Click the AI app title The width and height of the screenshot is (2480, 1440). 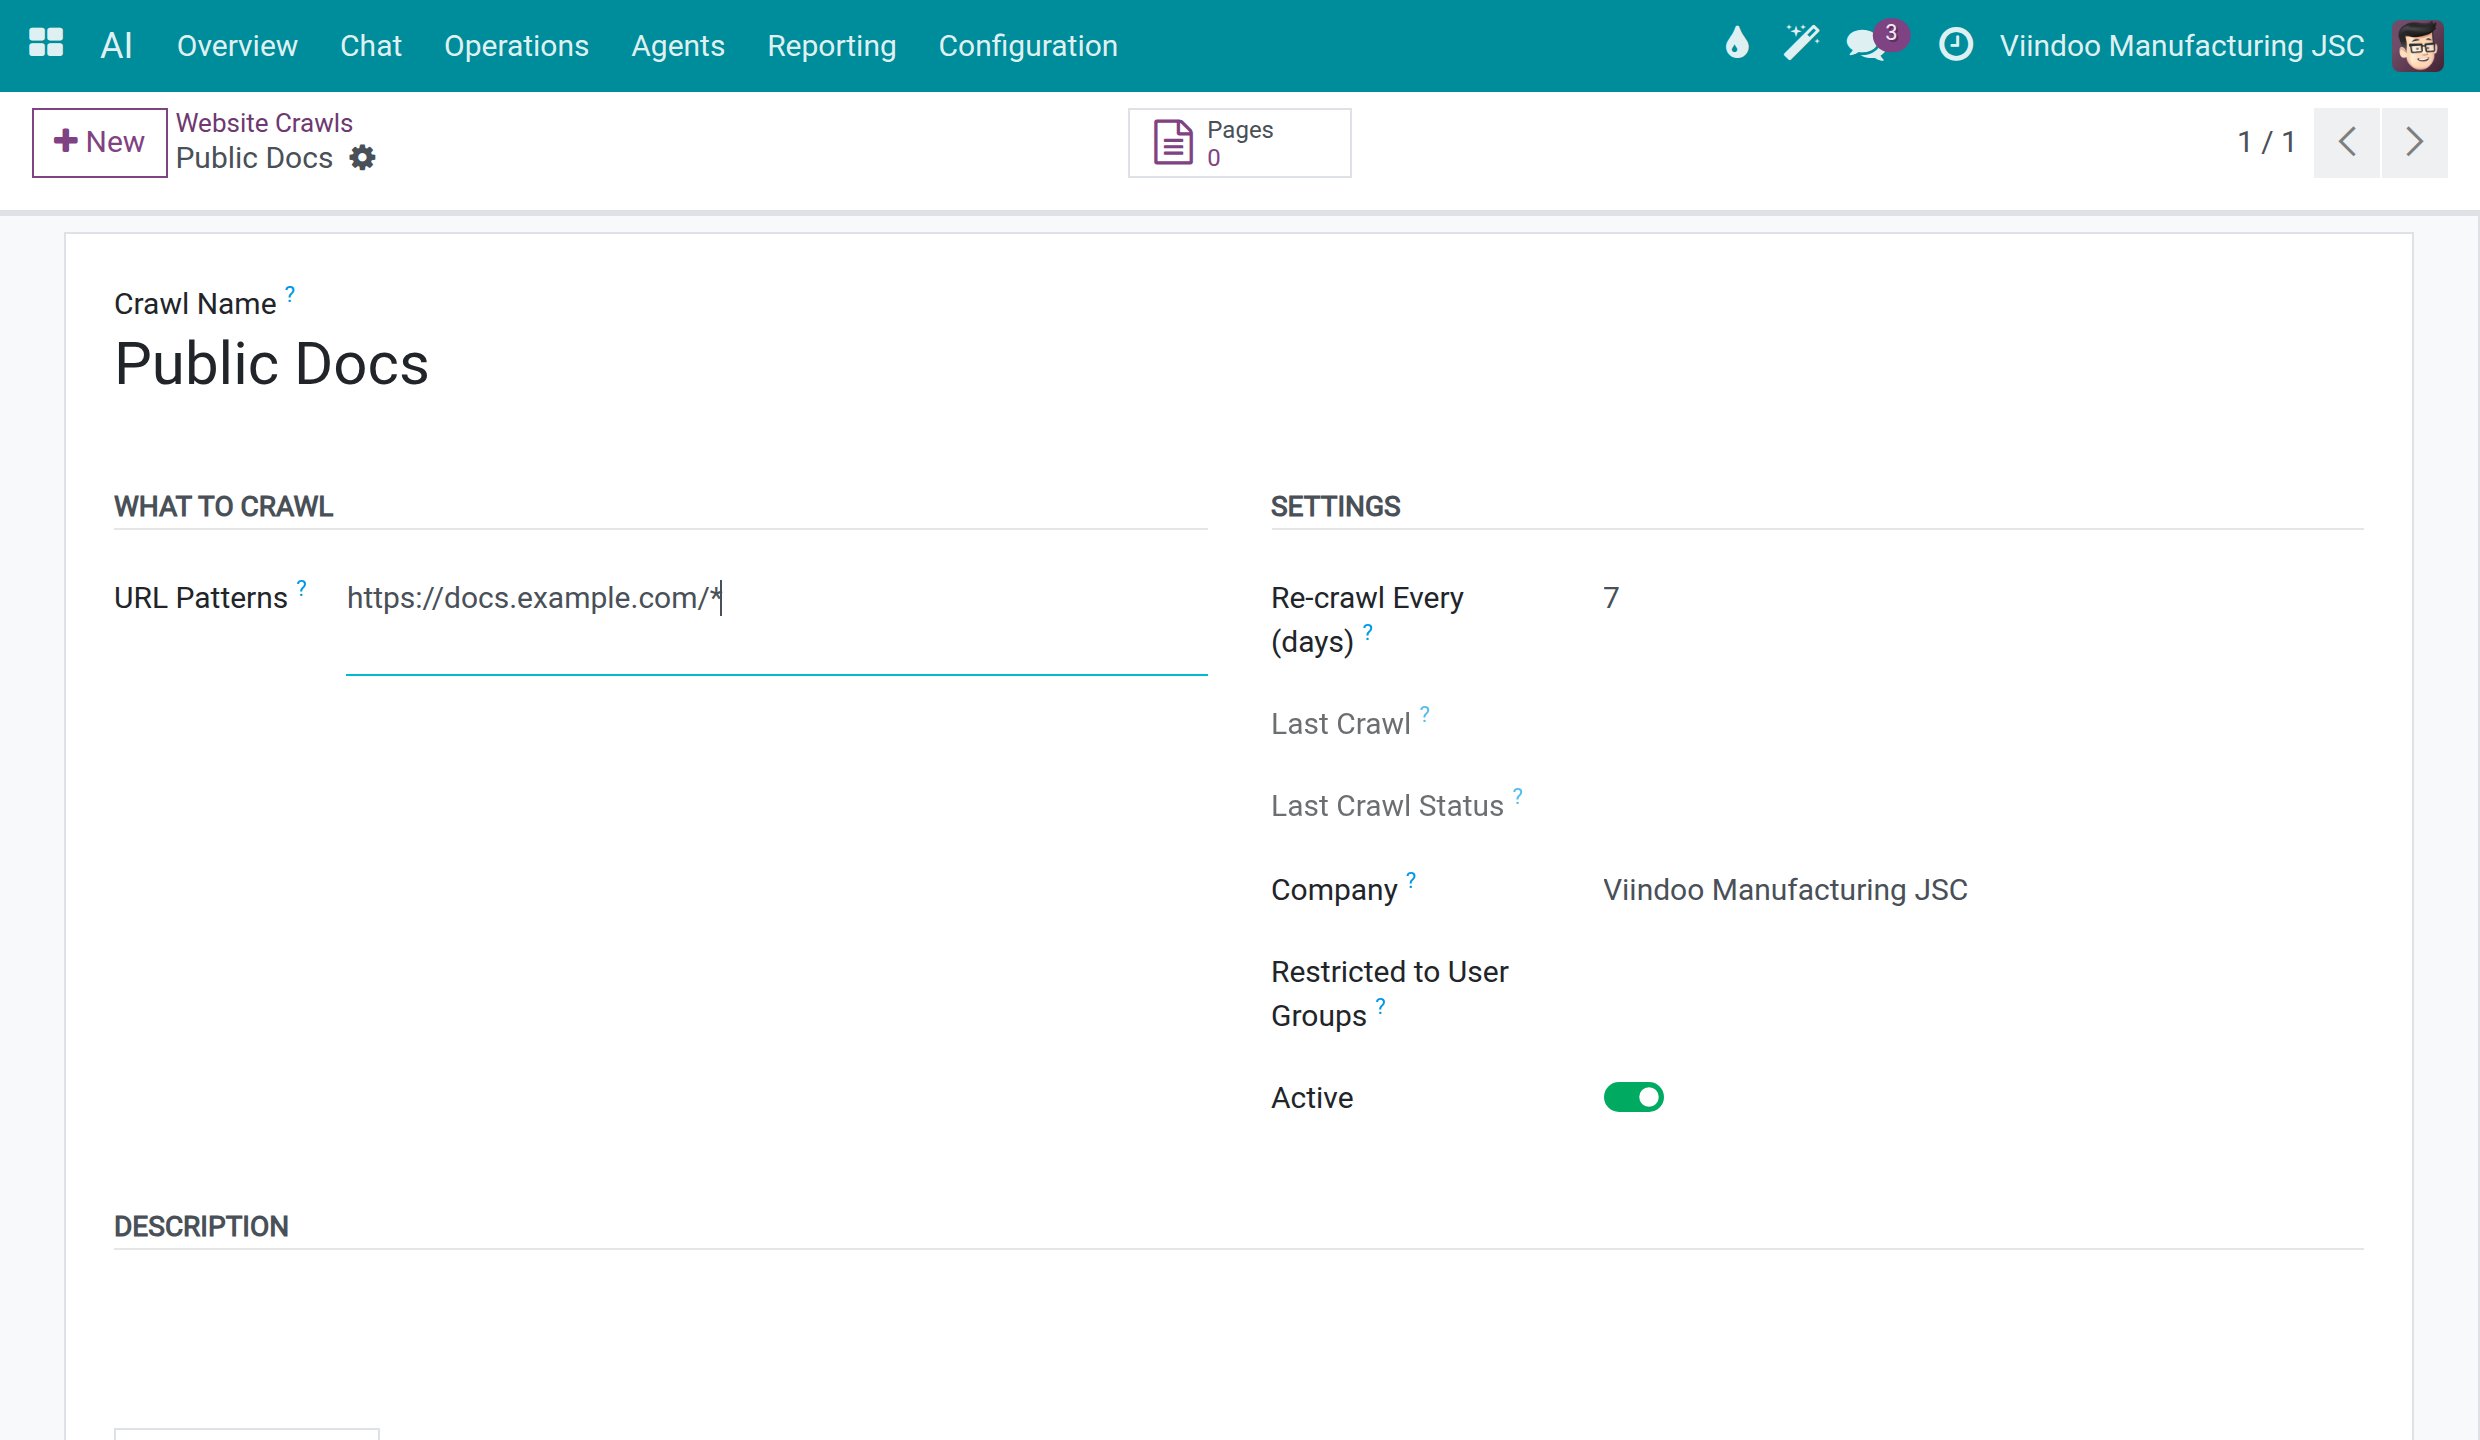(116, 46)
